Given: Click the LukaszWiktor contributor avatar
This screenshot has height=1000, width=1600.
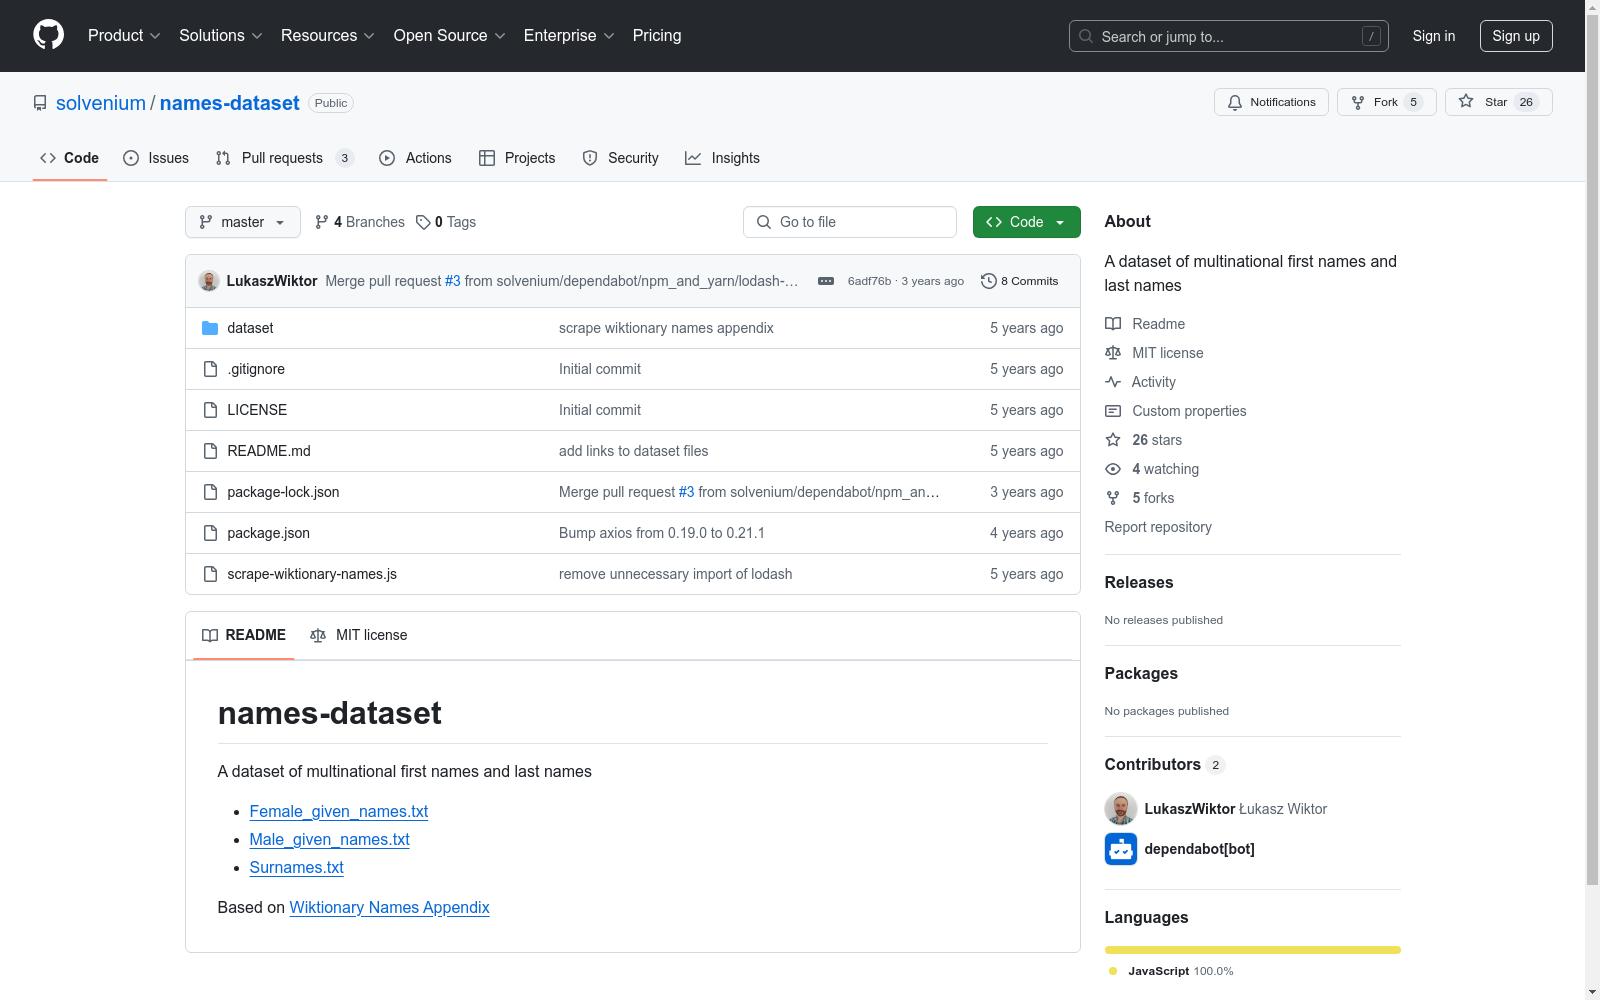Looking at the screenshot, I should pos(1121,809).
